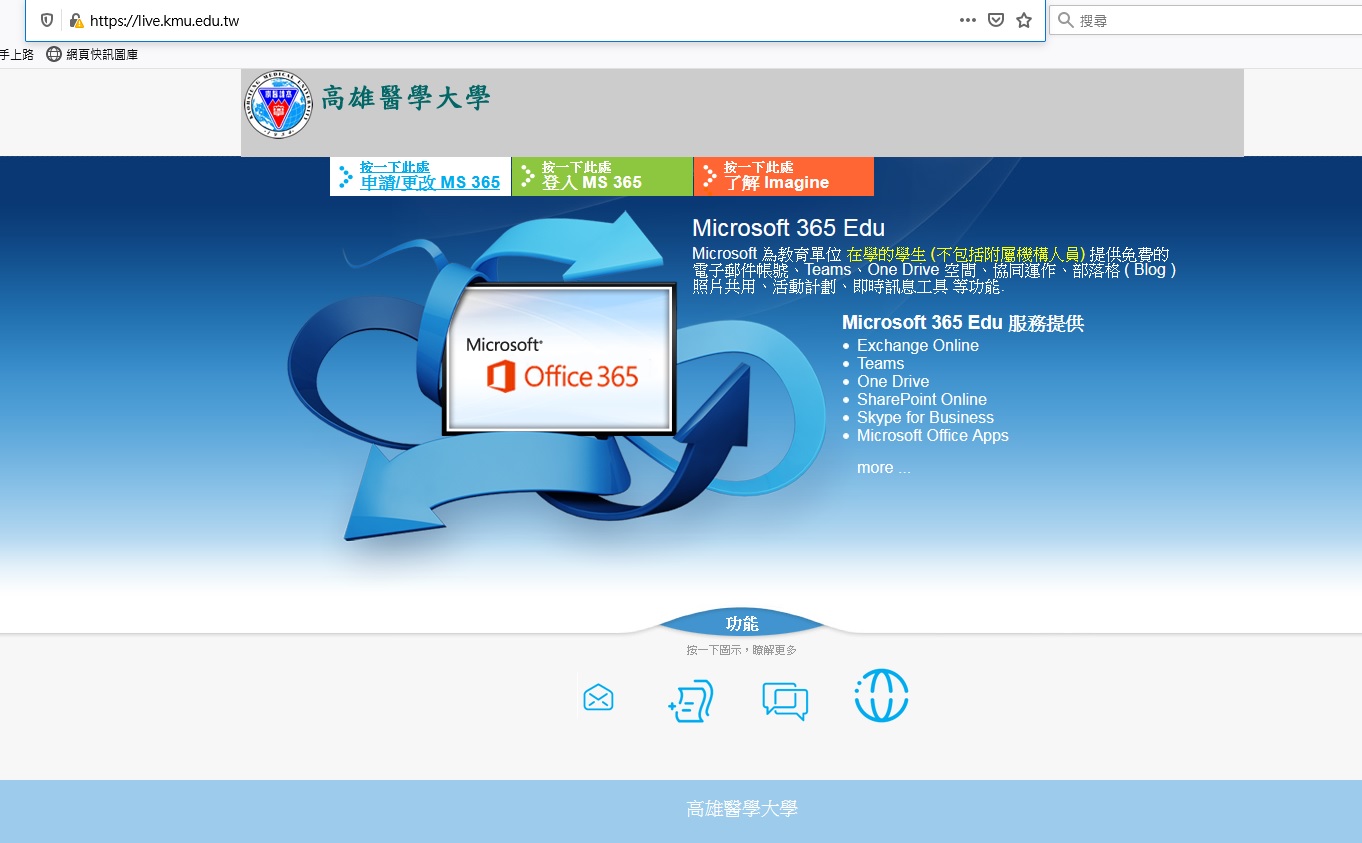Viewport: 1362px width, 843px height.
Task: Click the tracking protection shield icon
Action: click(x=47, y=20)
